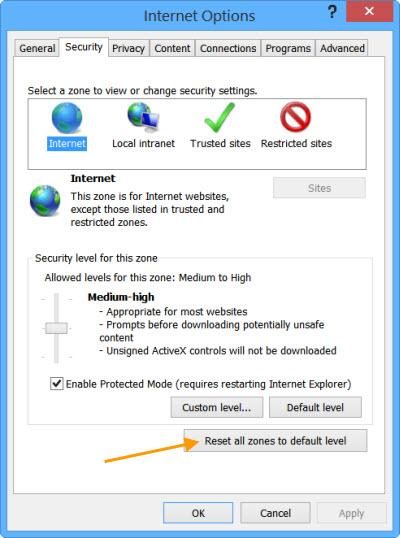Viewport: 400px width, 538px height.
Task: Click the large globe beside zone description
Action: [45, 201]
